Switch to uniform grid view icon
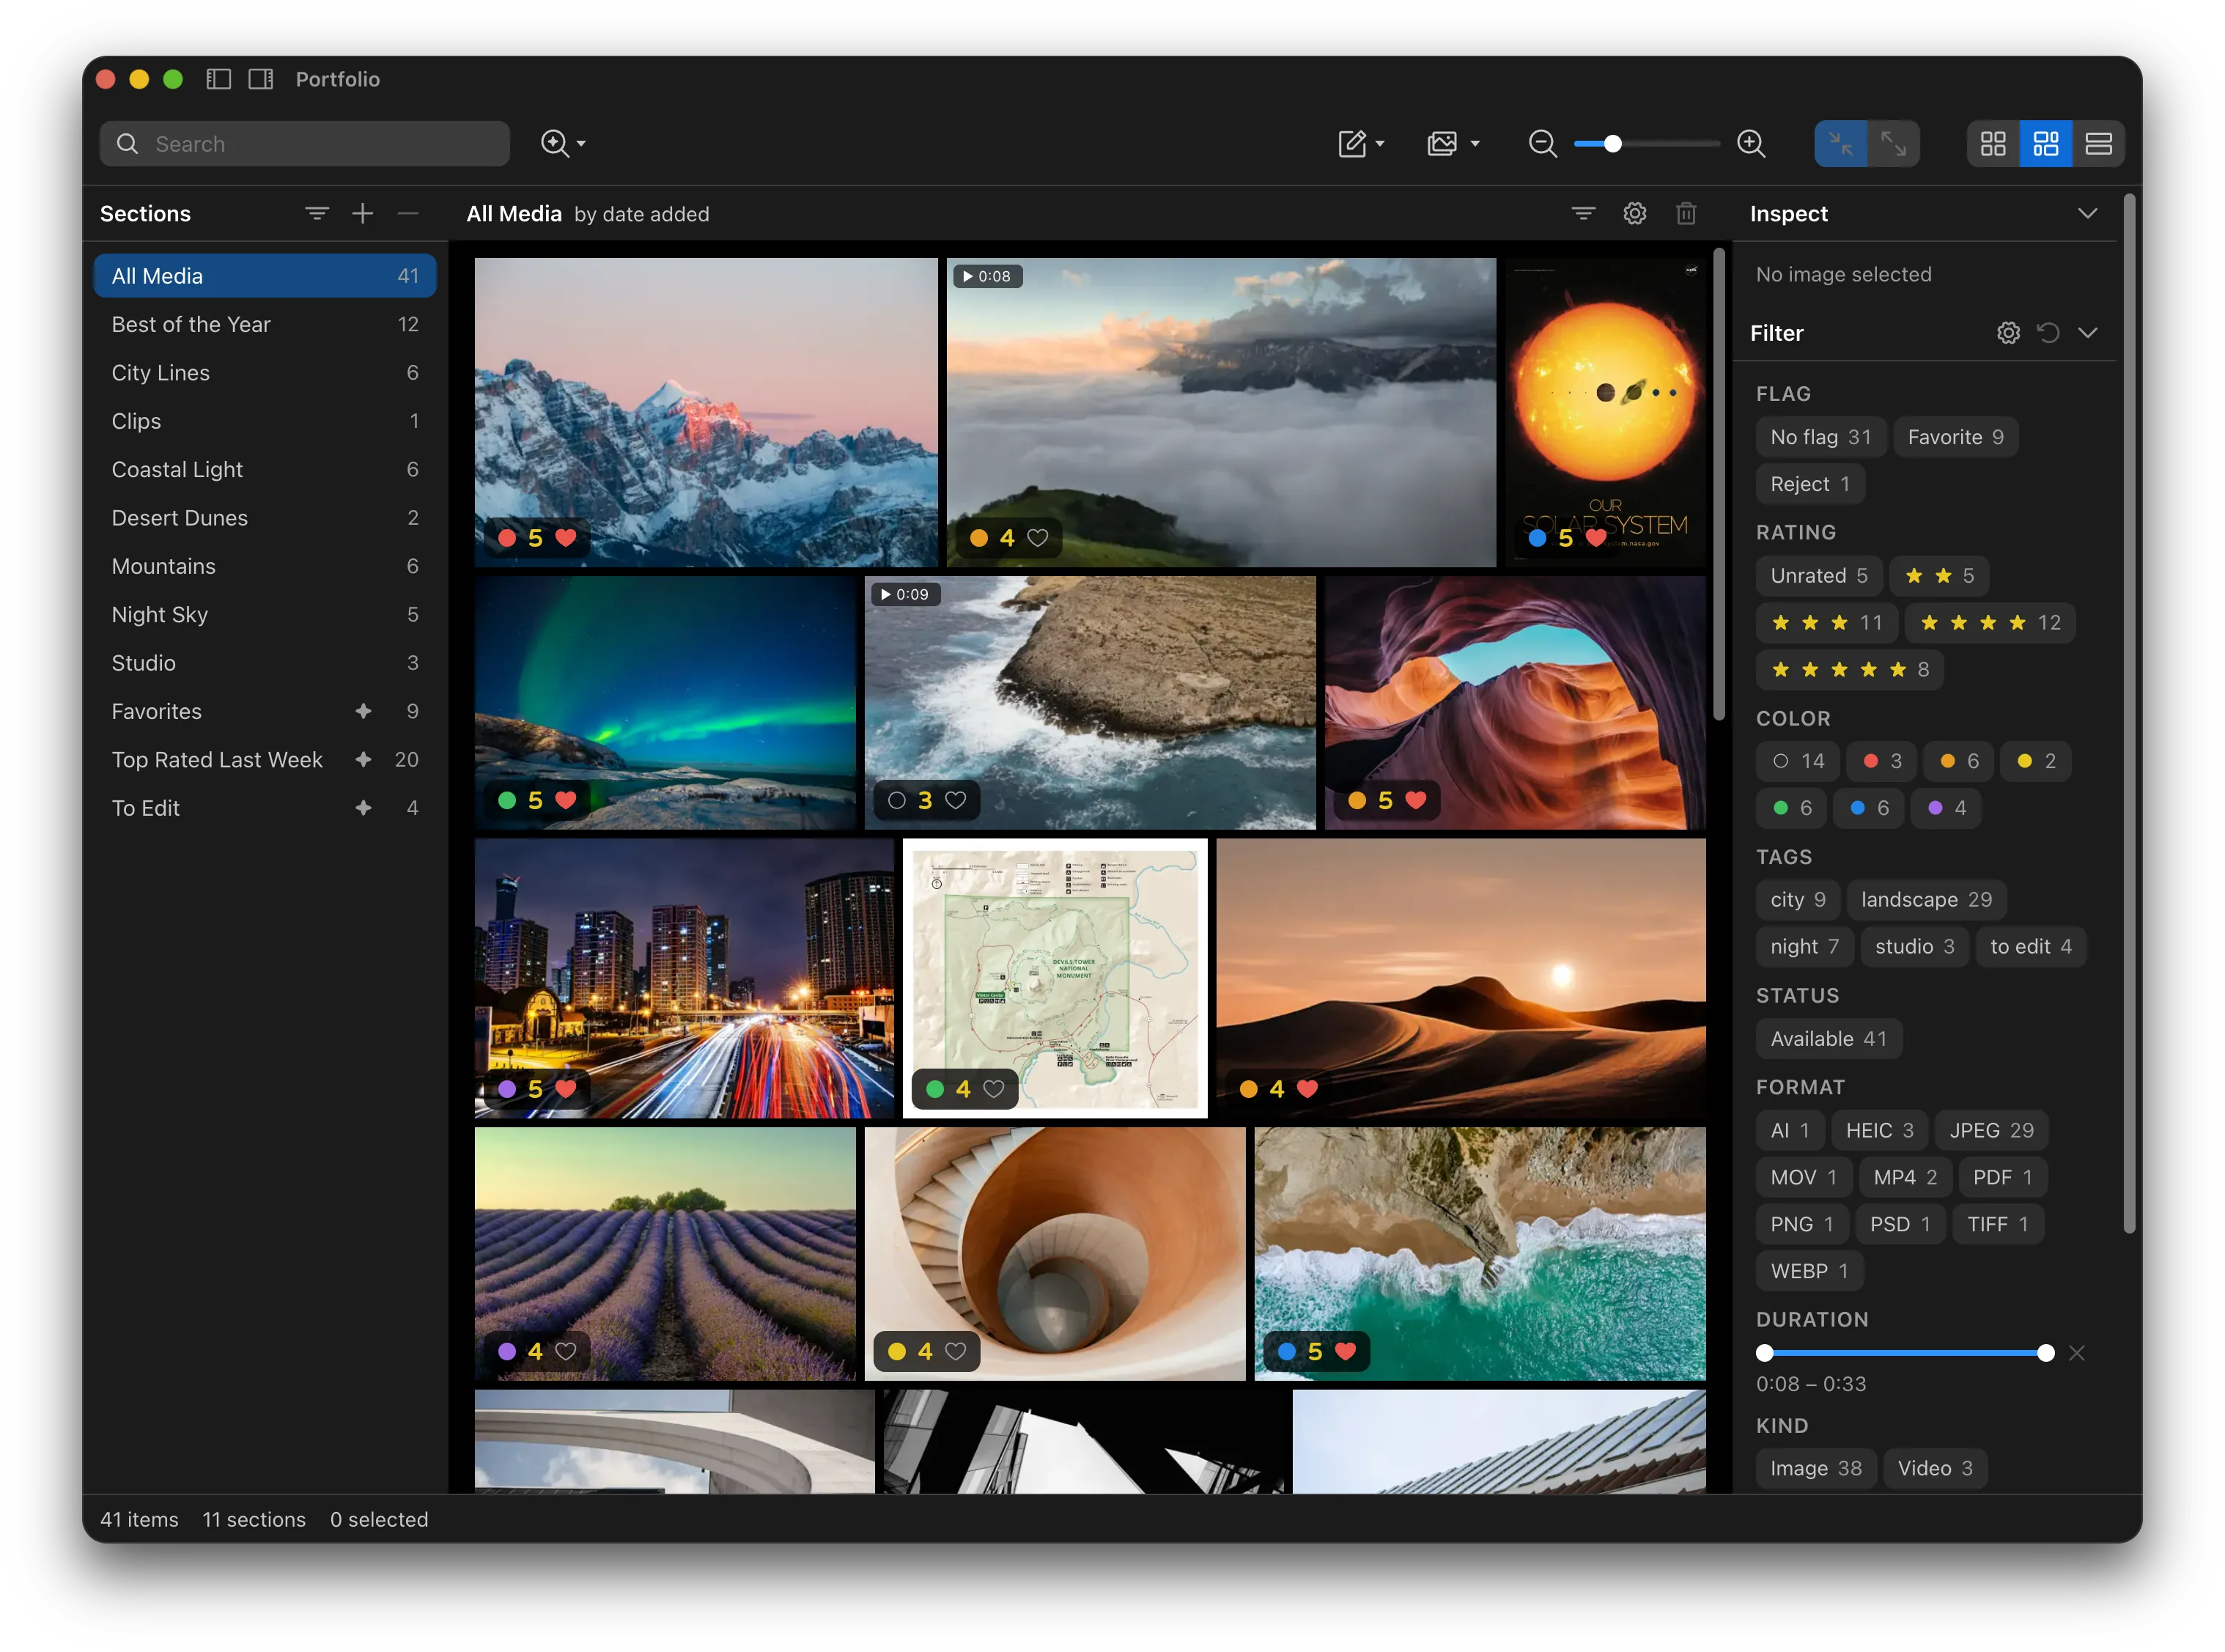This screenshot has width=2225, height=1652. click(x=1993, y=144)
